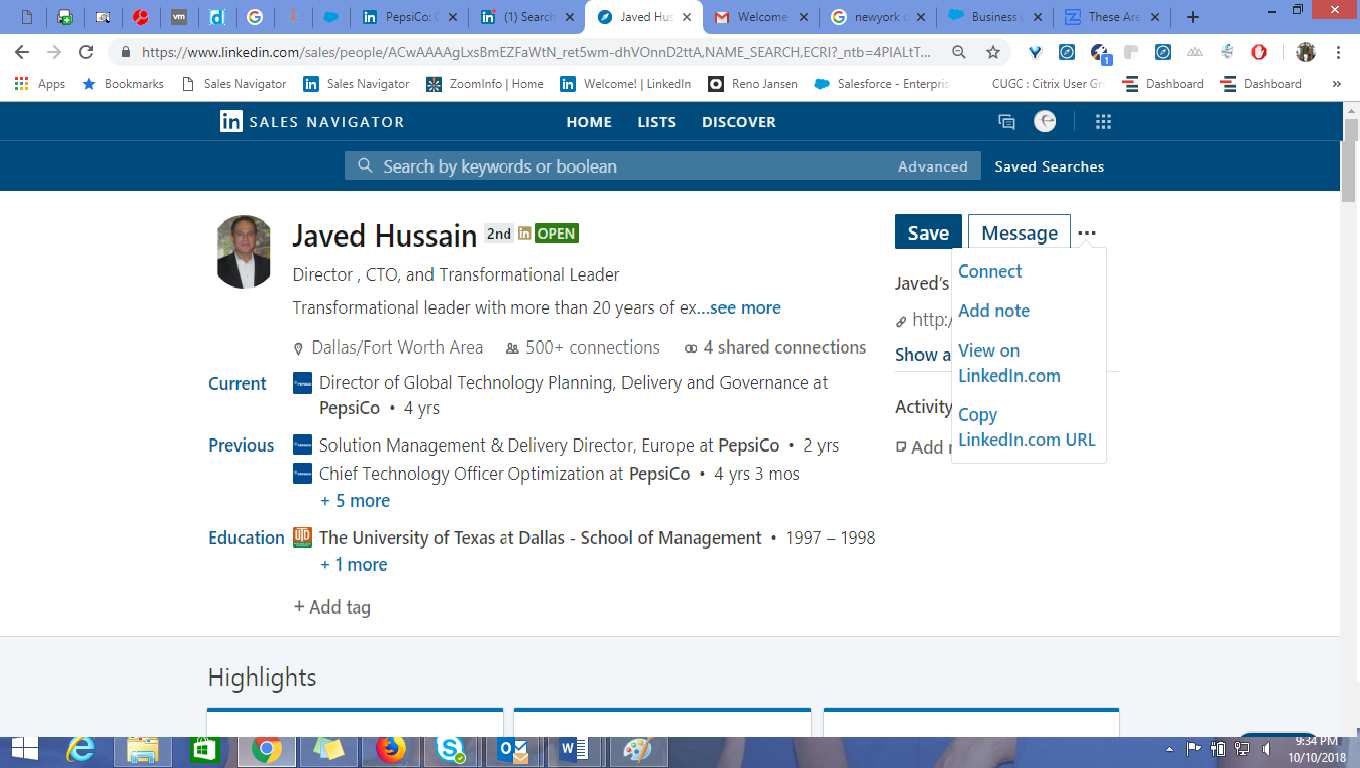Click the three-dot more actions button
The height and width of the screenshot is (768, 1360).
pos(1087,233)
